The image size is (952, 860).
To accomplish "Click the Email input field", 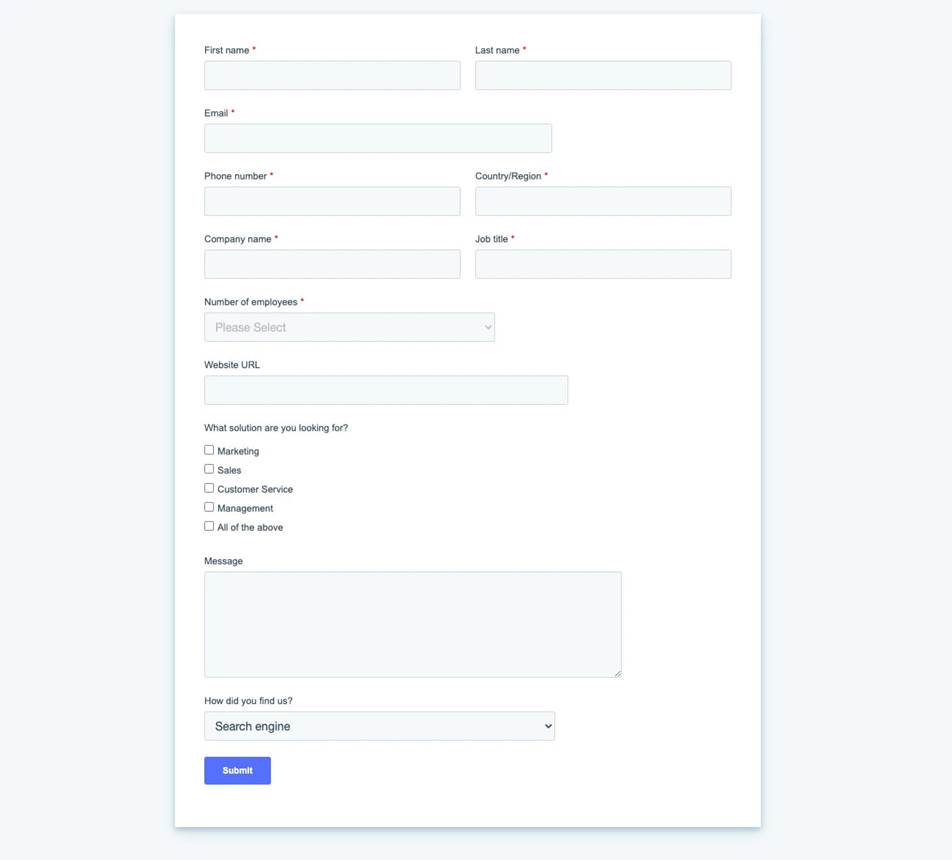I will [378, 138].
